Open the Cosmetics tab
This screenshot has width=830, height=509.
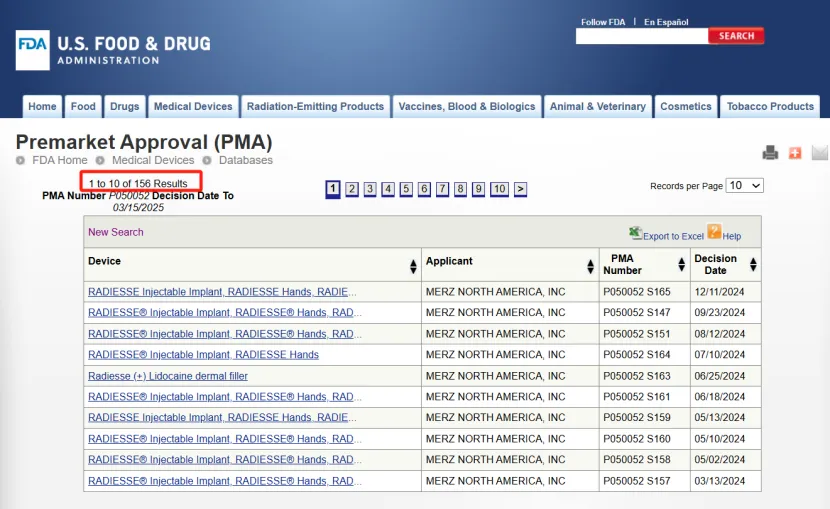pos(685,106)
